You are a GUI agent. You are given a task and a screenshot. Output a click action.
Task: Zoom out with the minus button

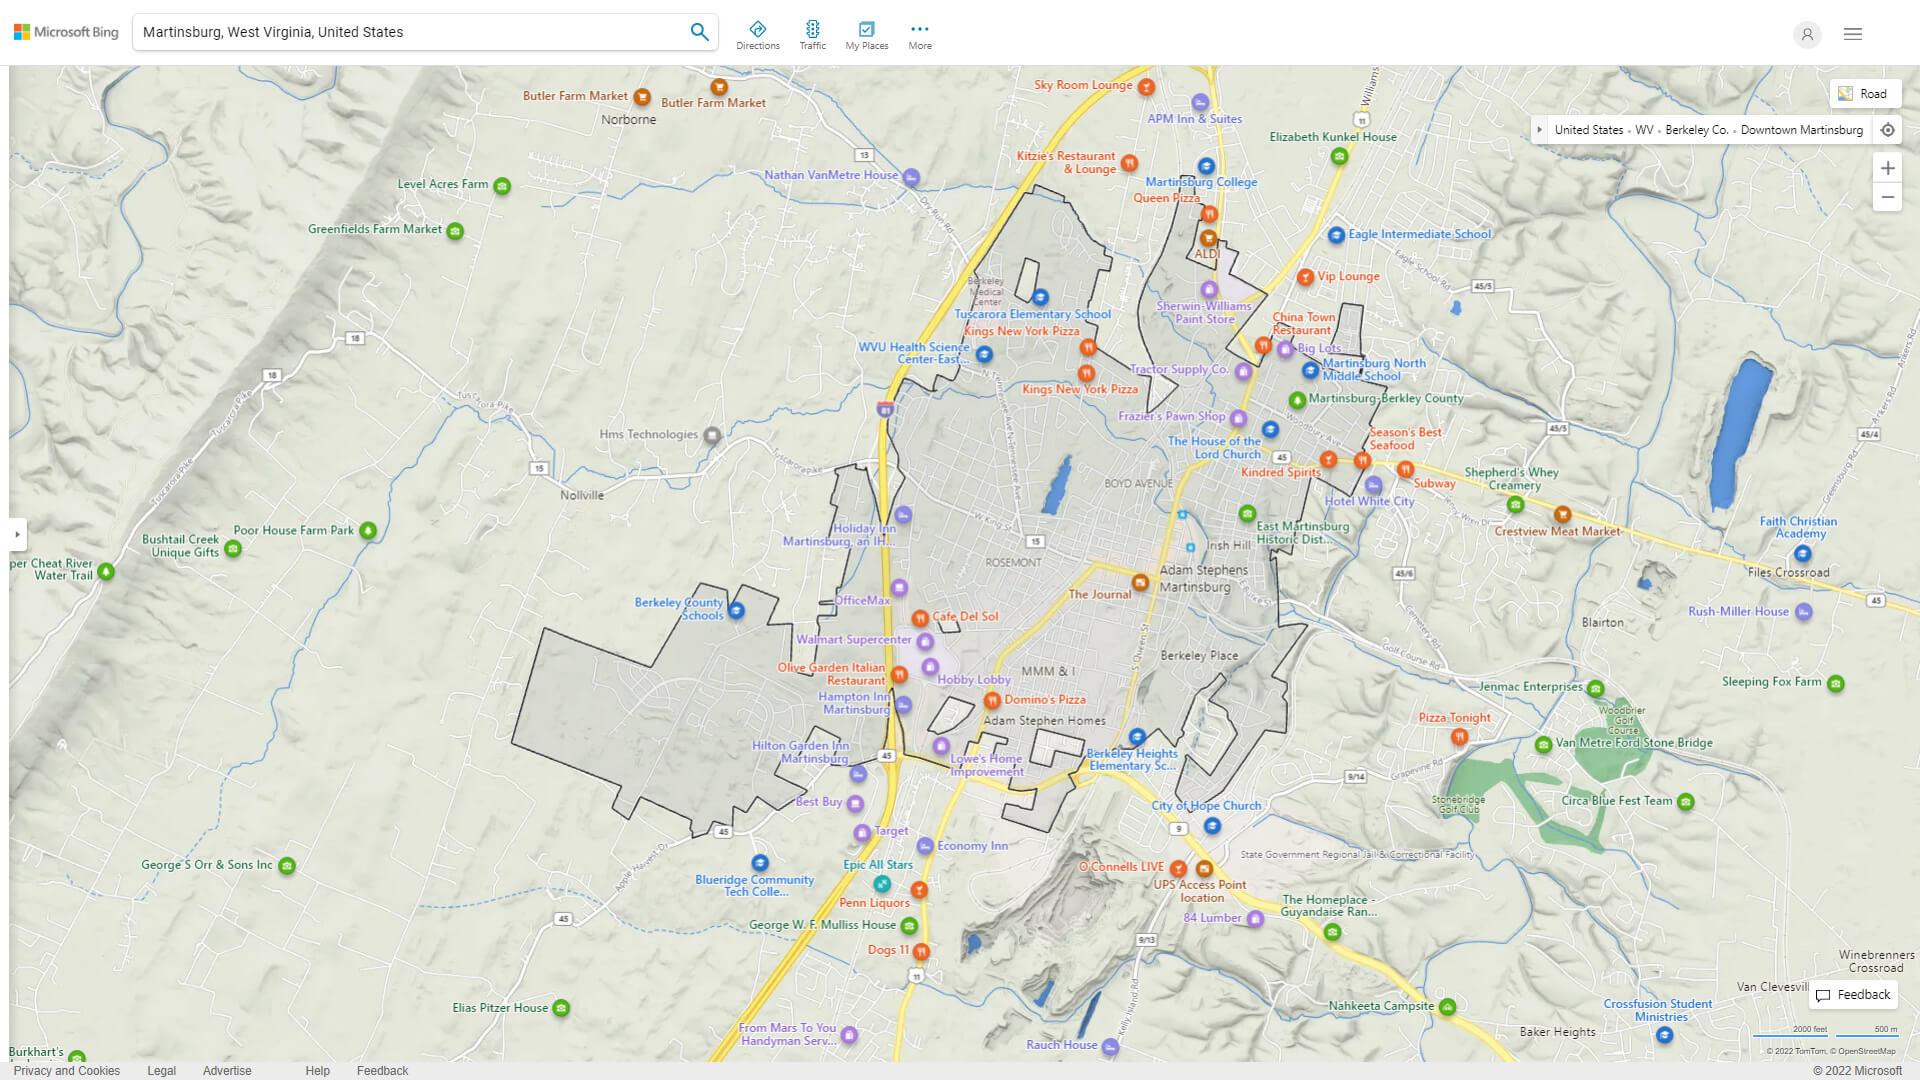point(1887,197)
